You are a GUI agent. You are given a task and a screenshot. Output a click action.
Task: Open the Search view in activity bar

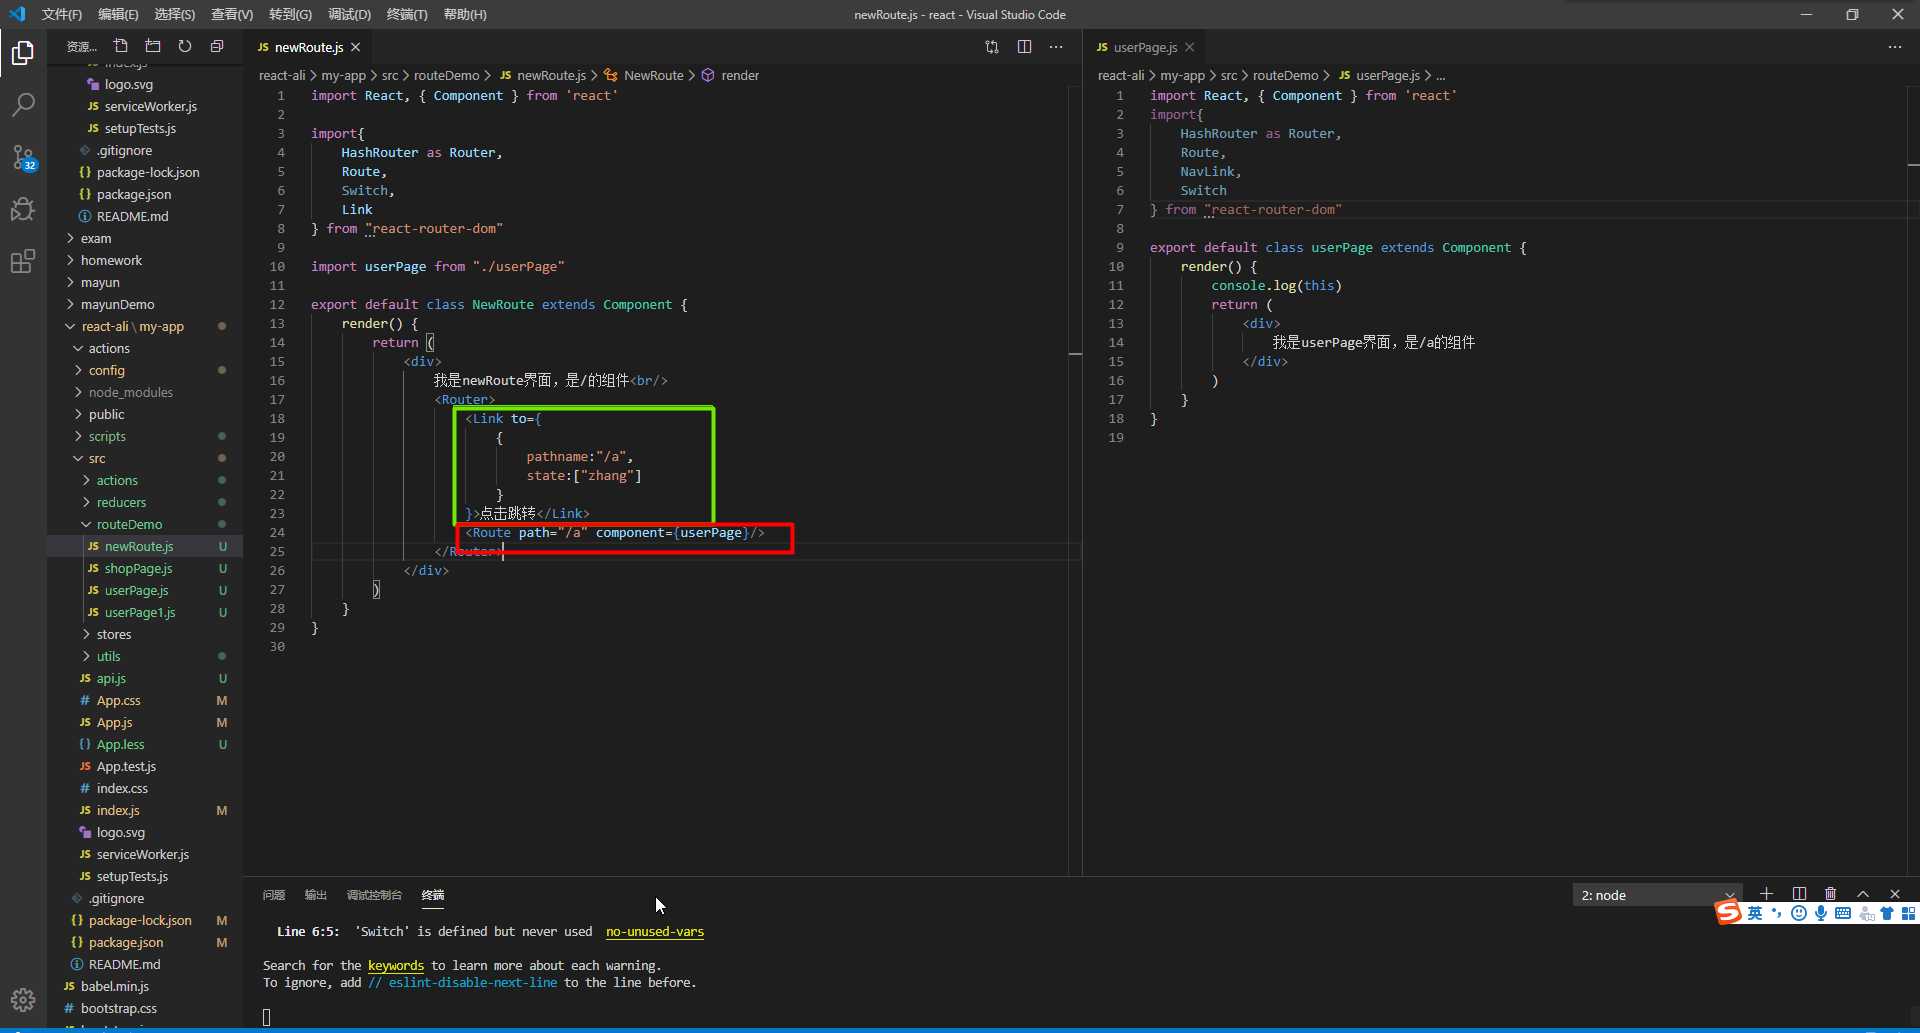tap(23, 105)
